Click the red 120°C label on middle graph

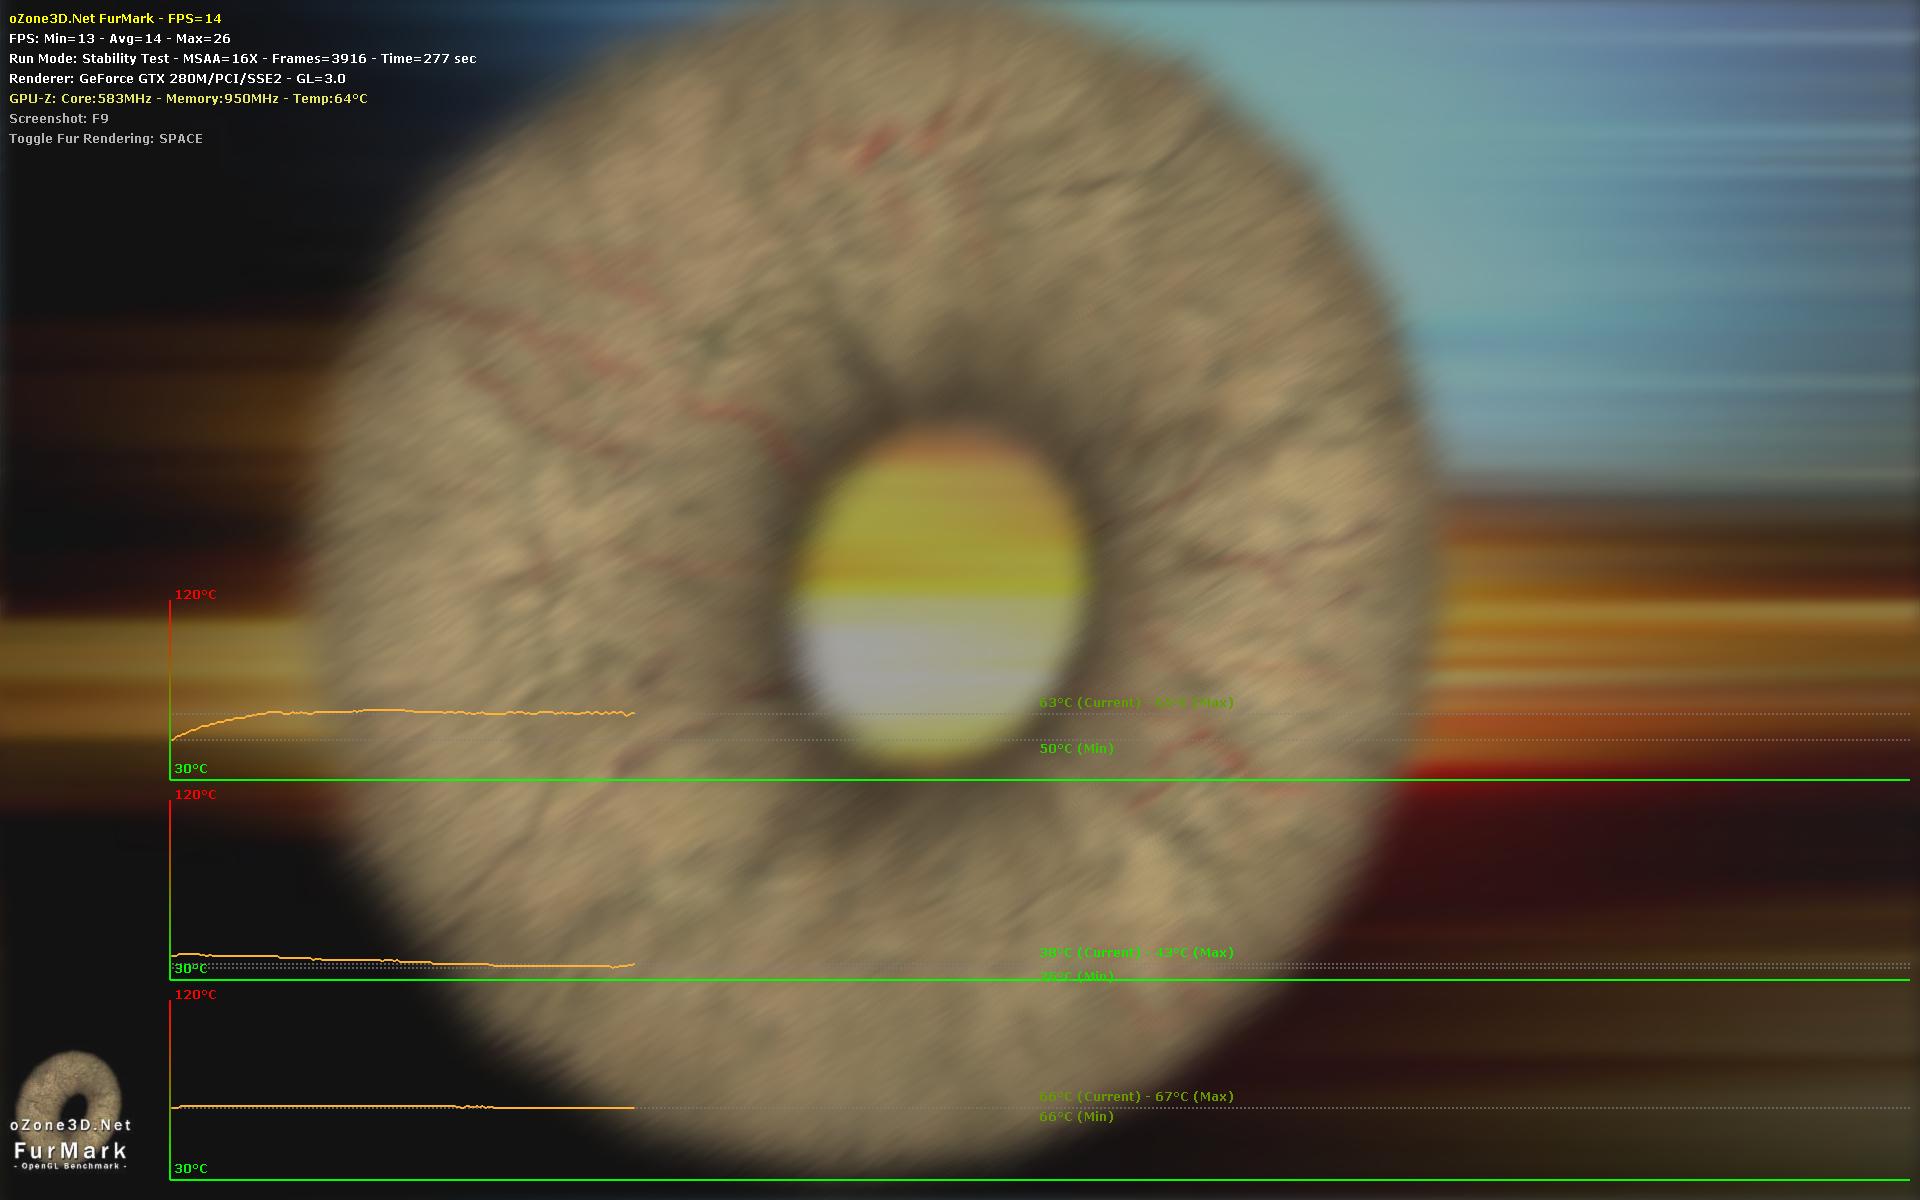[195, 794]
